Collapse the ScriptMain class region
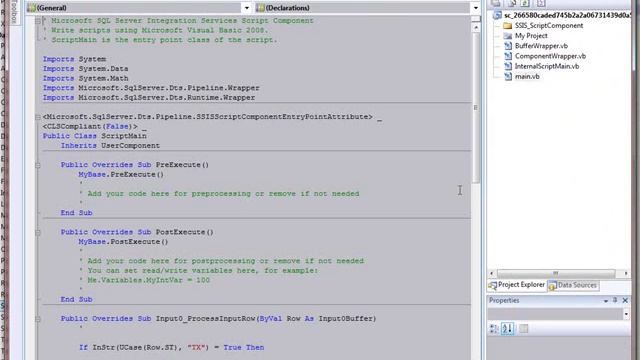This screenshot has width=640, height=360. (38, 117)
